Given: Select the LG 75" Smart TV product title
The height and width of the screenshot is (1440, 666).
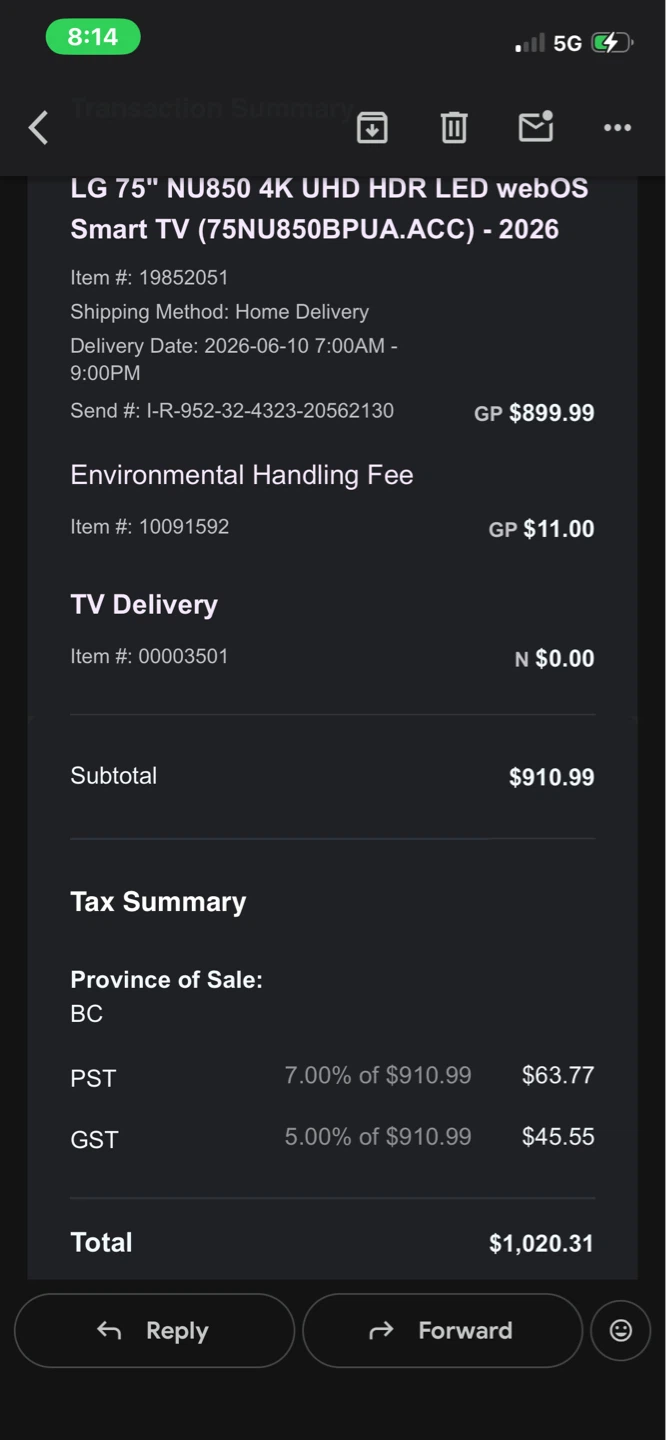Looking at the screenshot, I should (x=329, y=209).
